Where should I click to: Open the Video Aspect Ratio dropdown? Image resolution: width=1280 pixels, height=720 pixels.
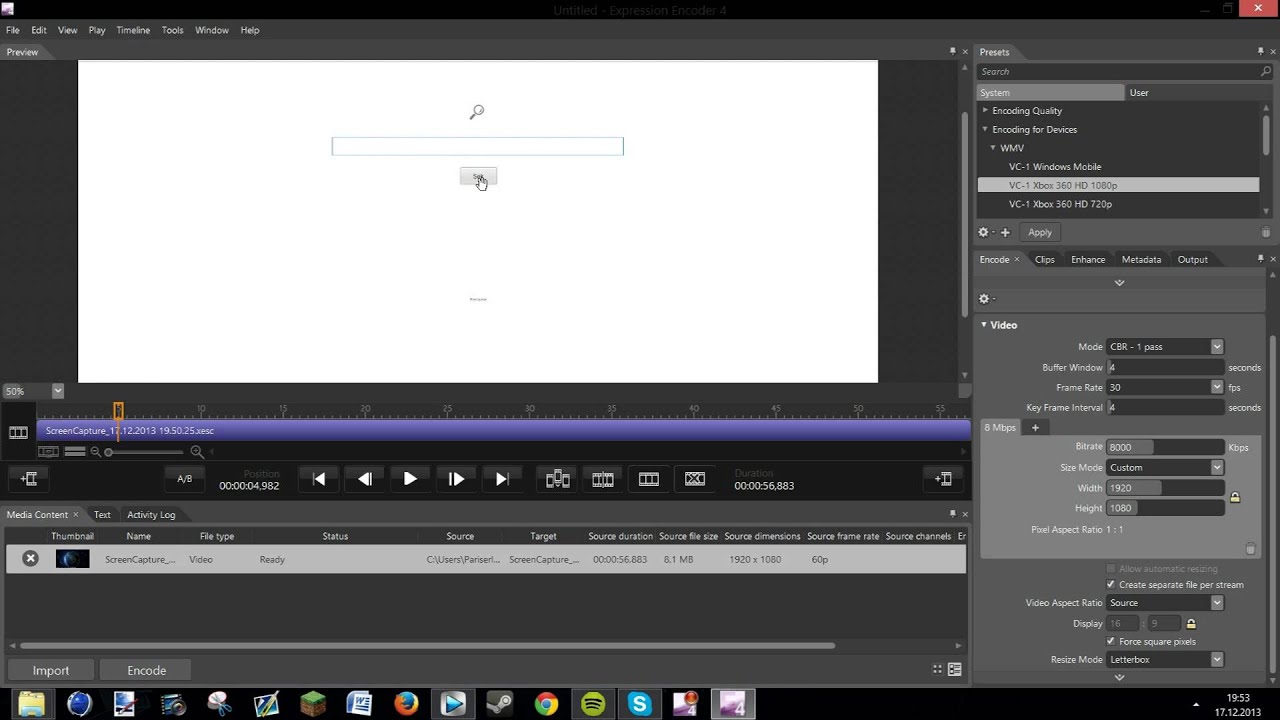point(1165,603)
